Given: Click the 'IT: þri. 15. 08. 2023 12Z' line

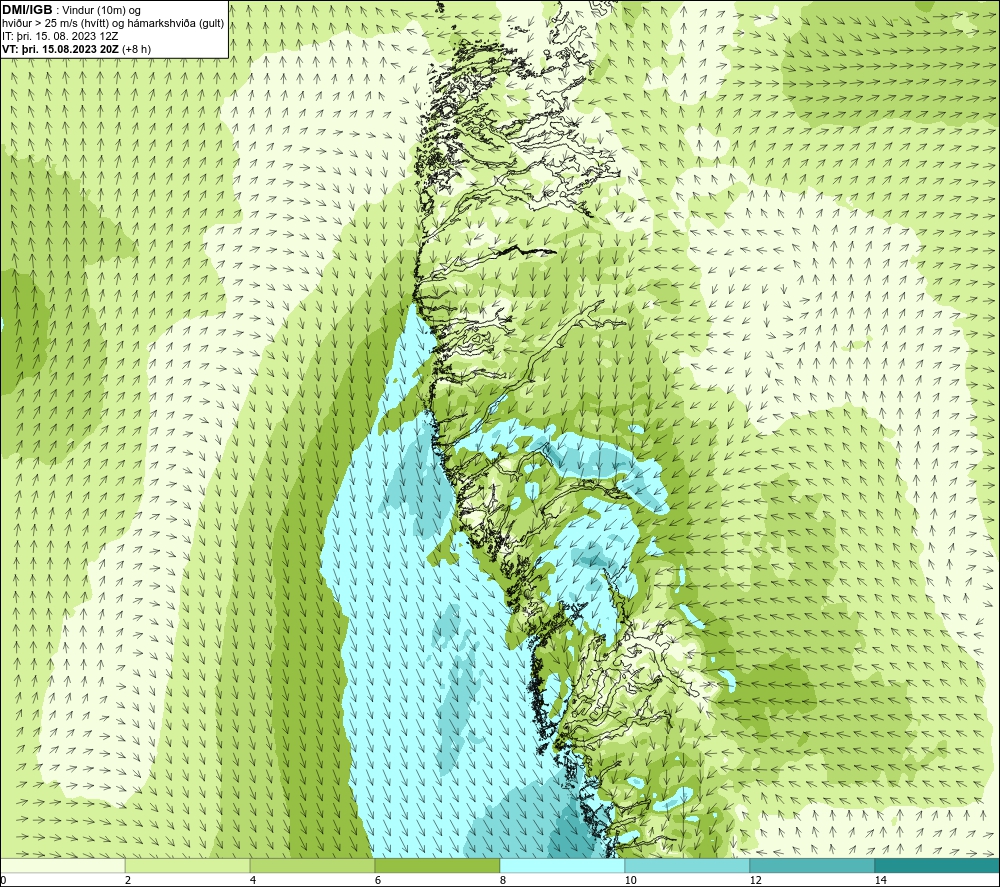Looking at the screenshot, I should [x=60, y=36].
